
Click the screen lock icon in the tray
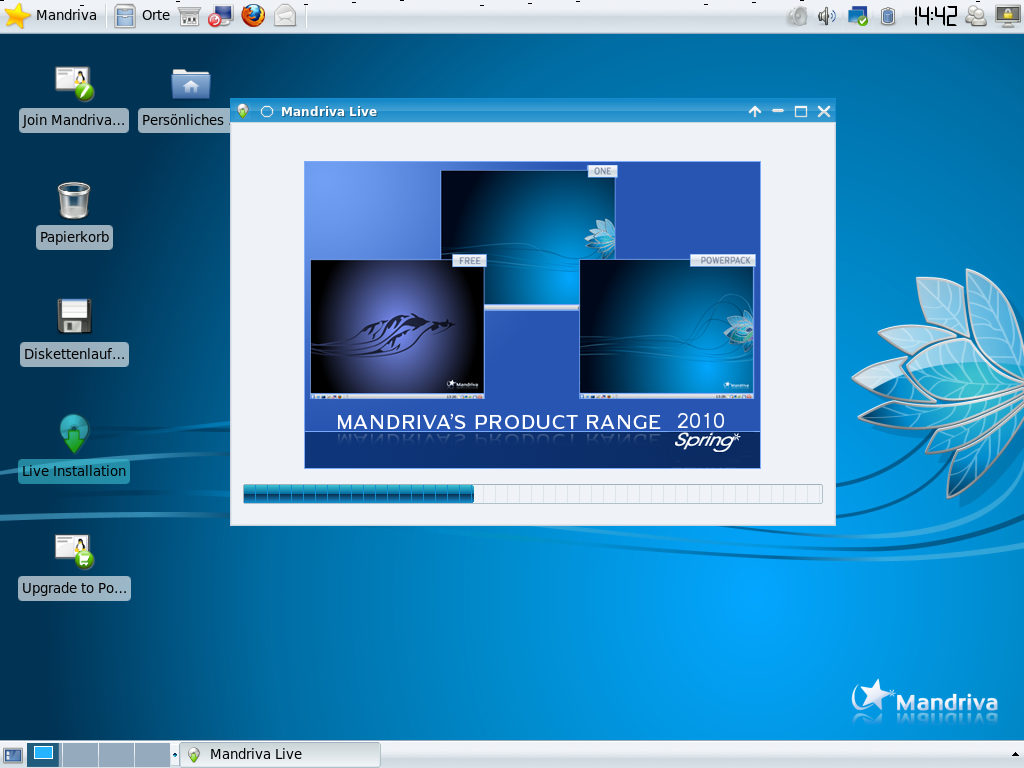click(x=1006, y=15)
